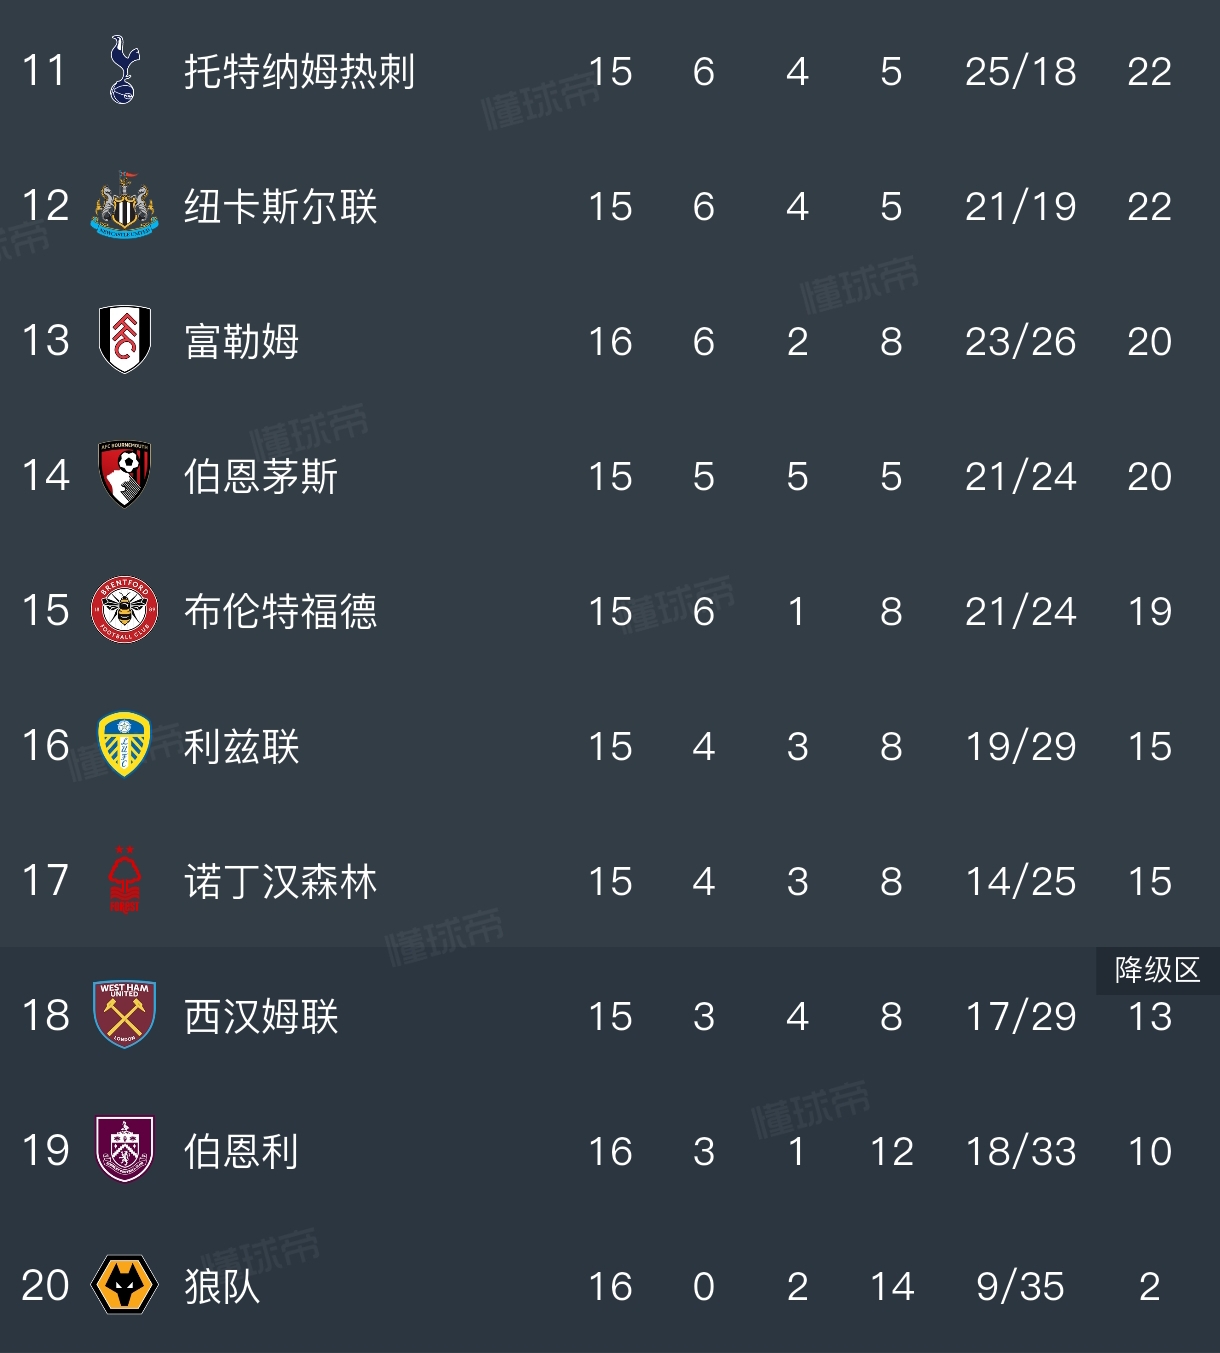The height and width of the screenshot is (1353, 1220).
Task: Click the Brentford bee badge
Action: click(125, 610)
